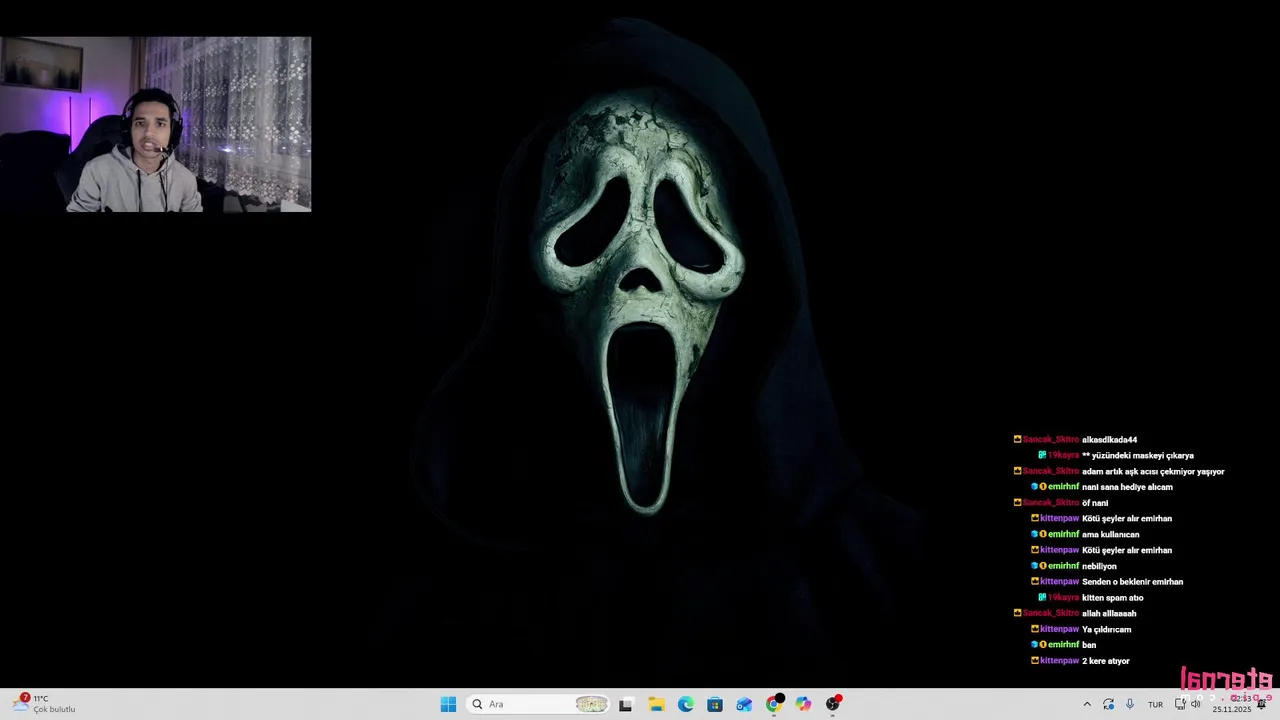Click username Sancak_Skitro beside 'öf nani'
1280x720 pixels.
(x=1050, y=503)
